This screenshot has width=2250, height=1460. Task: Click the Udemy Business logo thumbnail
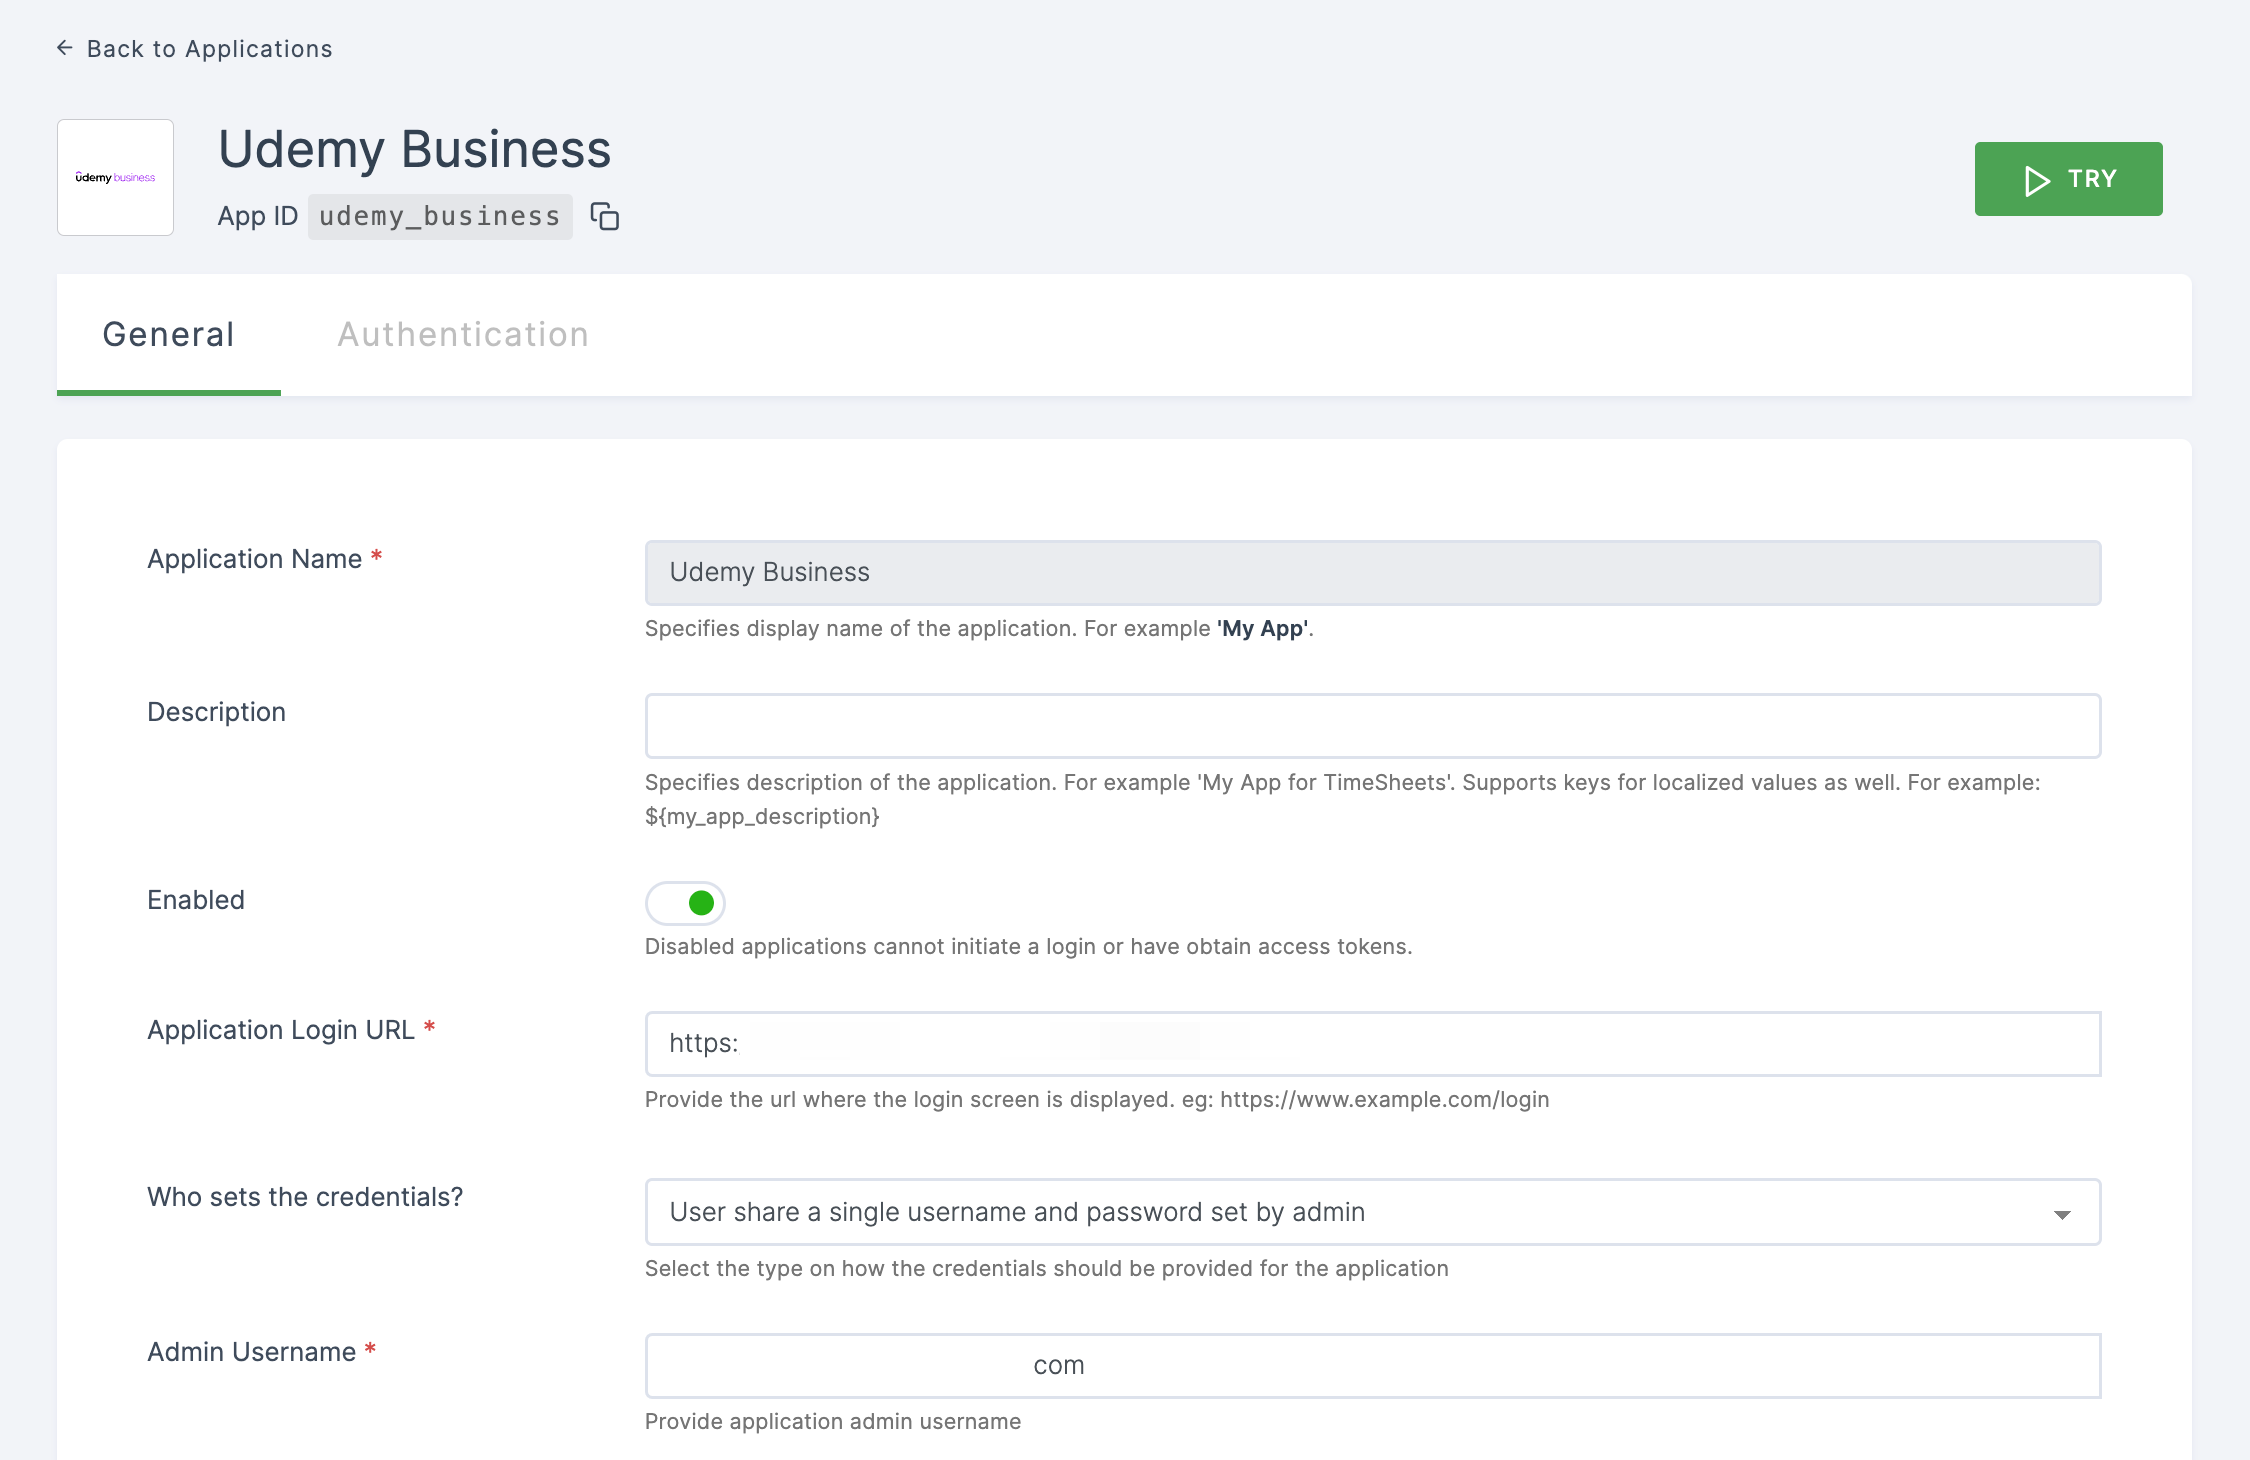(116, 178)
